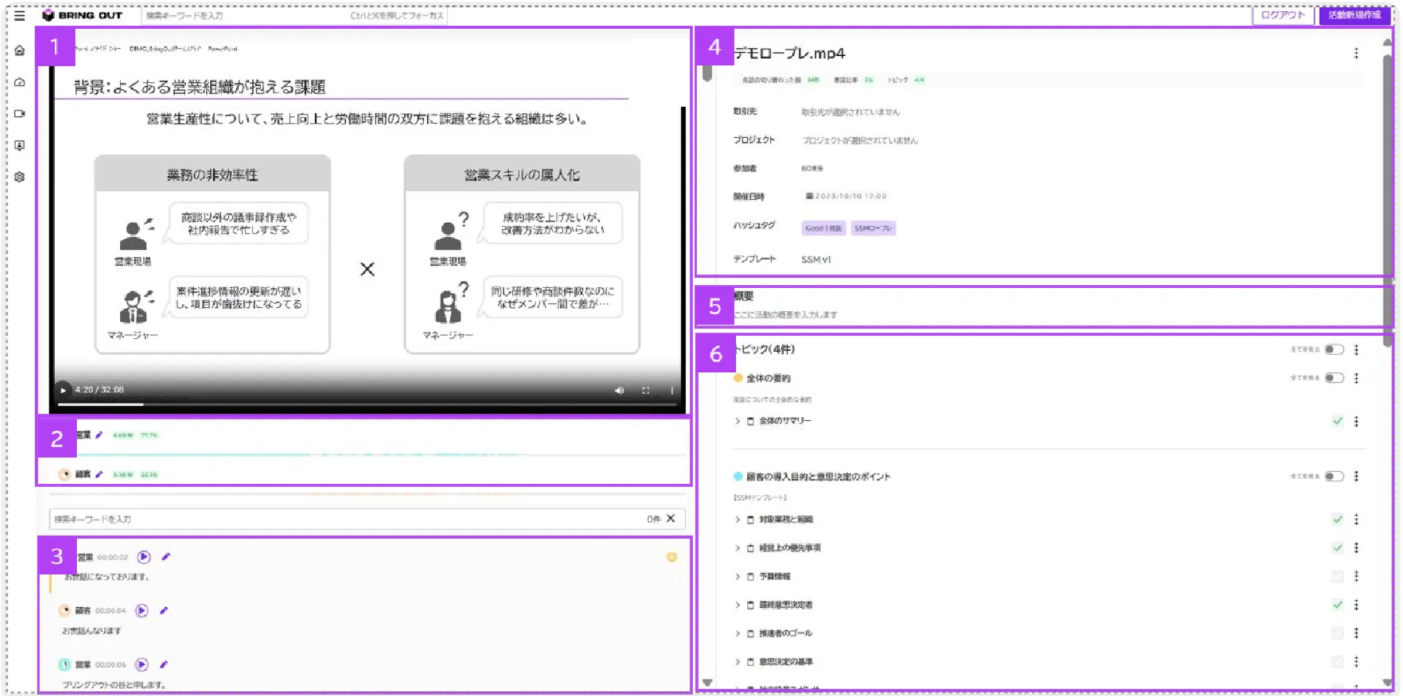Click the 活動新規作成 button
The image size is (1403, 696).
tap(1355, 15)
